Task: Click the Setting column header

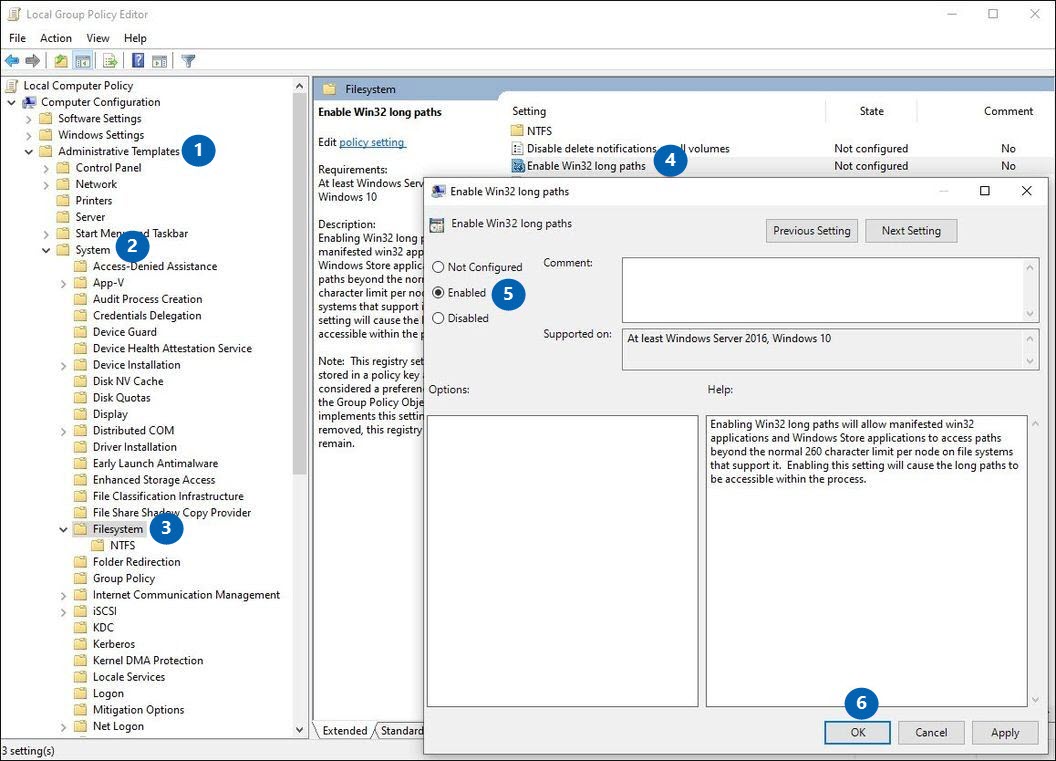Action: click(x=529, y=111)
